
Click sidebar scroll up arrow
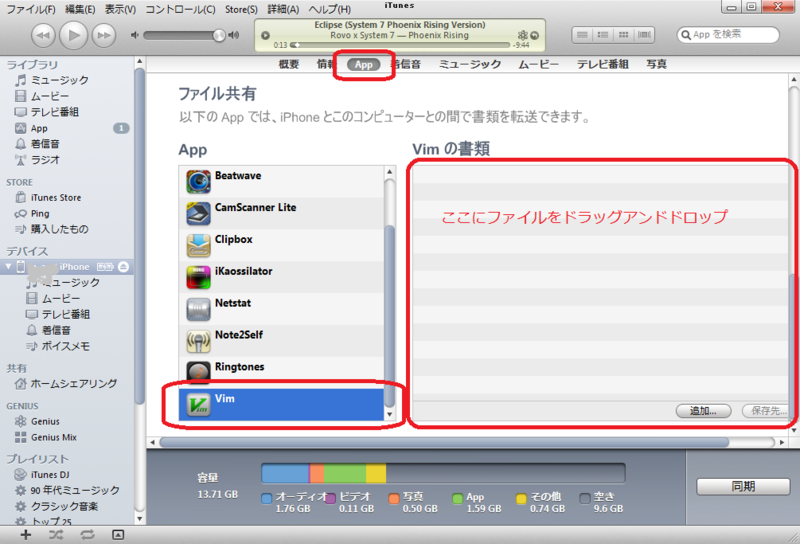click(139, 62)
